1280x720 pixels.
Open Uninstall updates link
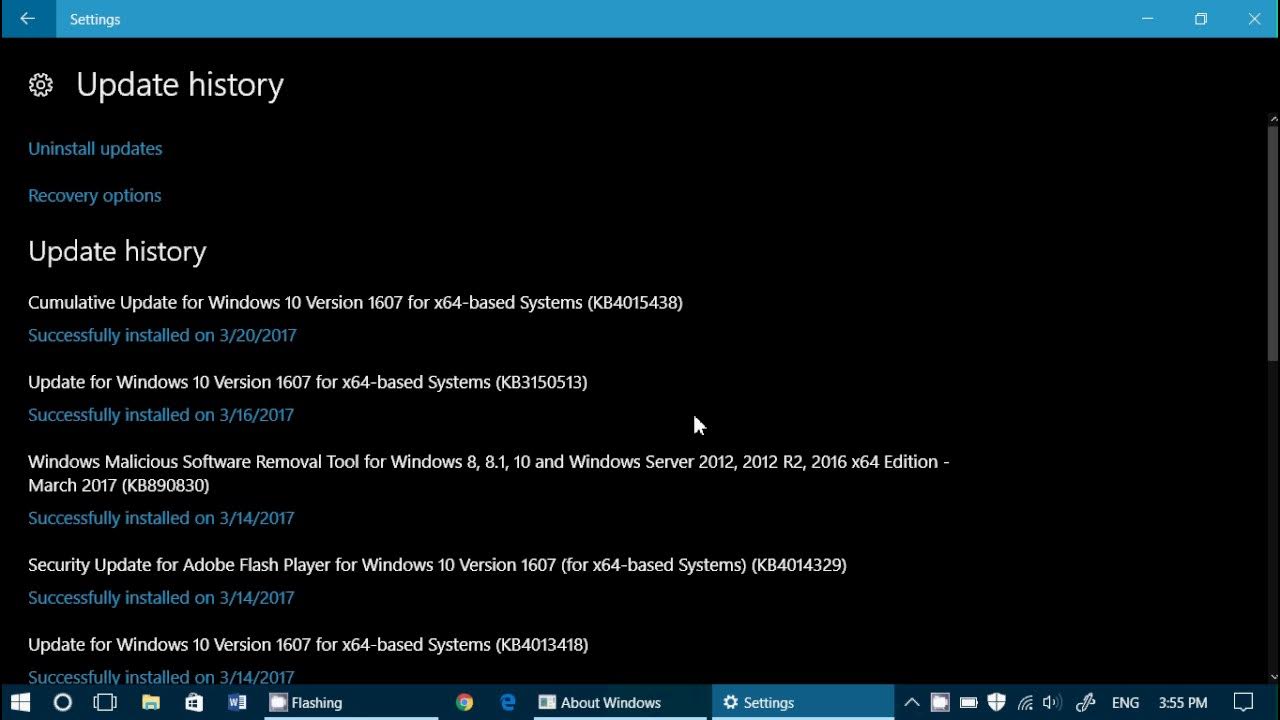(95, 148)
